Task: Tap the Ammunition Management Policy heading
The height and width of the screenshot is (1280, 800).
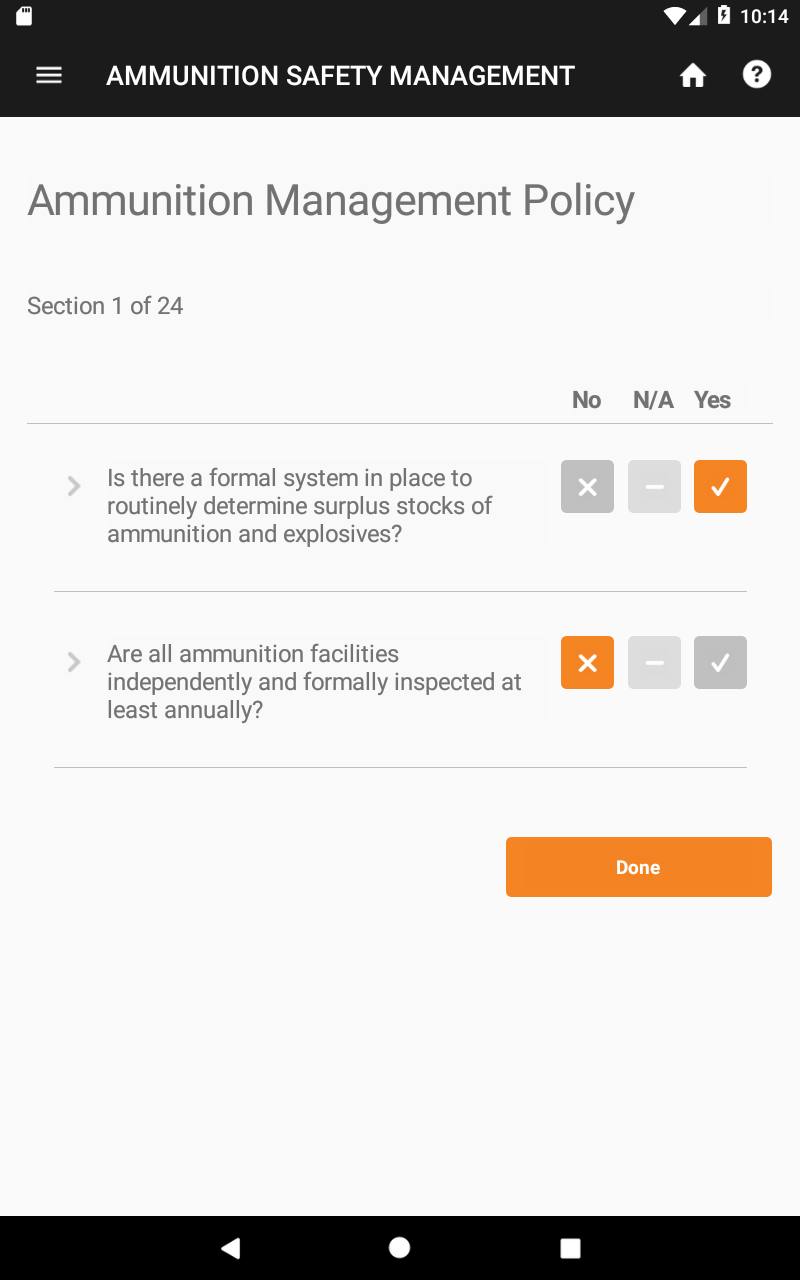Action: click(331, 201)
